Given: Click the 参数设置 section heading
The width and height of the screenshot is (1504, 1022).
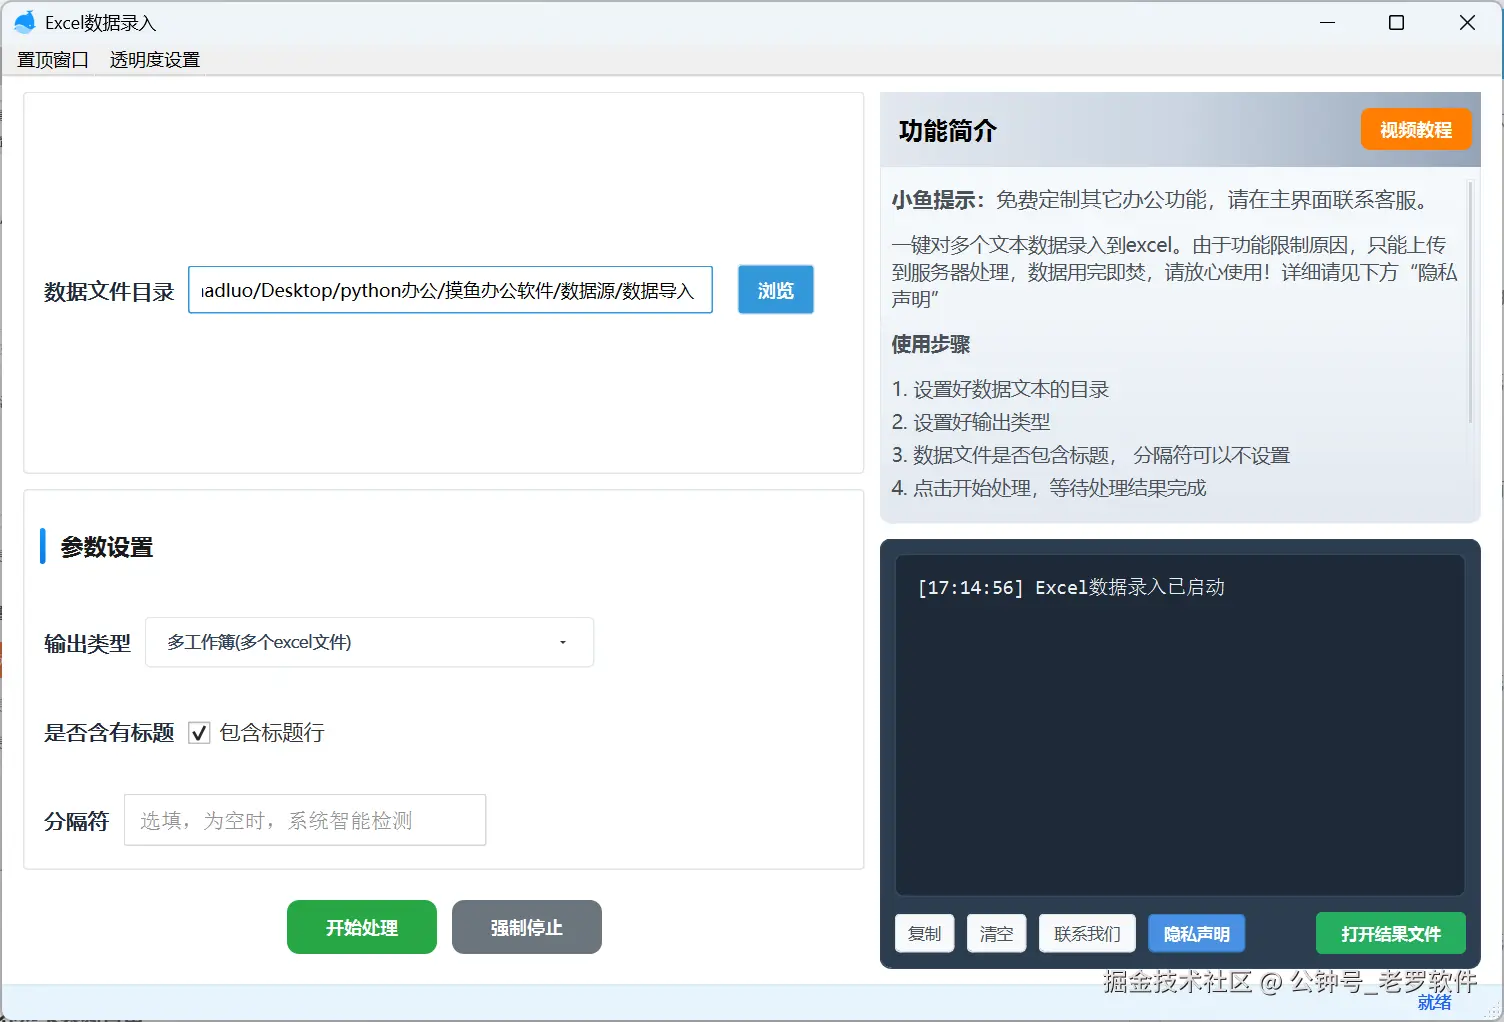Looking at the screenshot, I should [107, 547].
